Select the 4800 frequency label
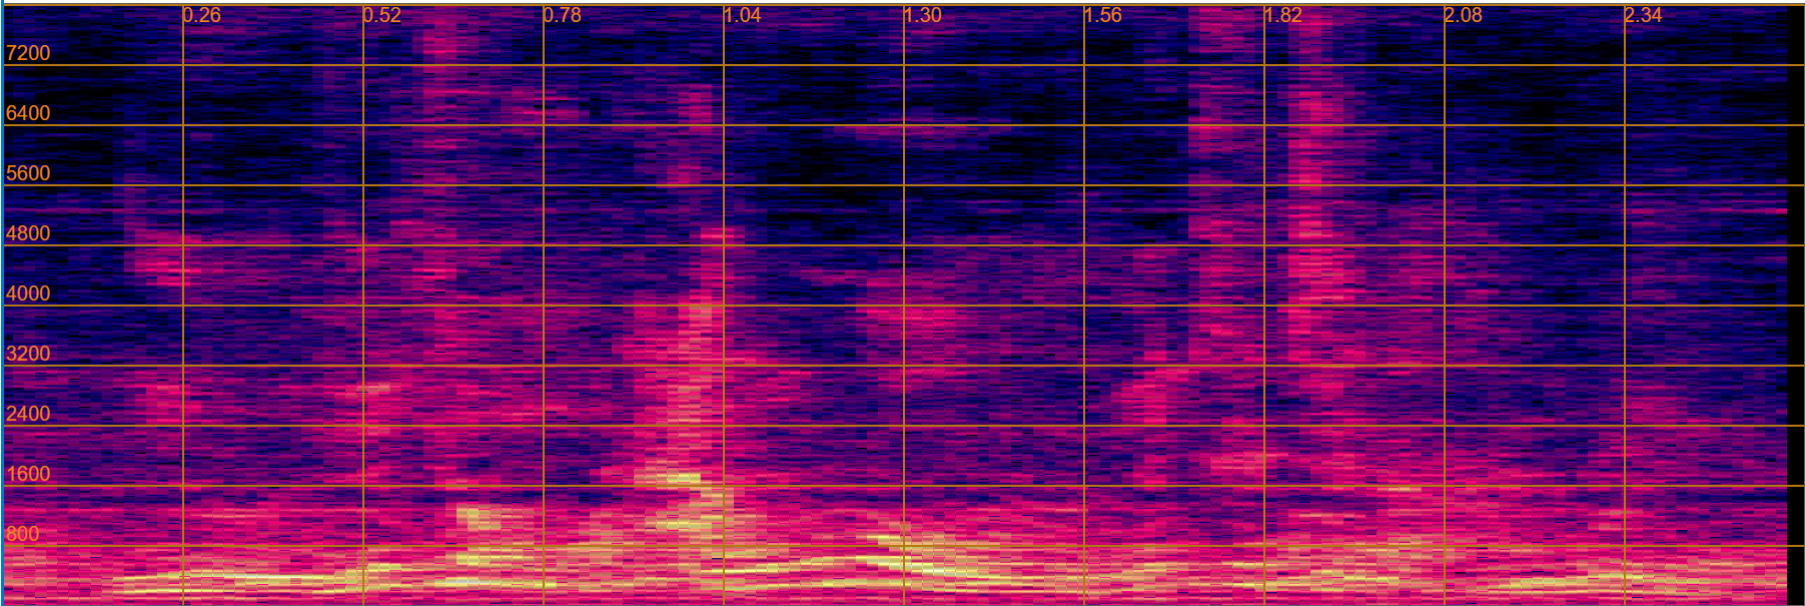The width and height of the screenshot is (1805, 606). [28, 233]
